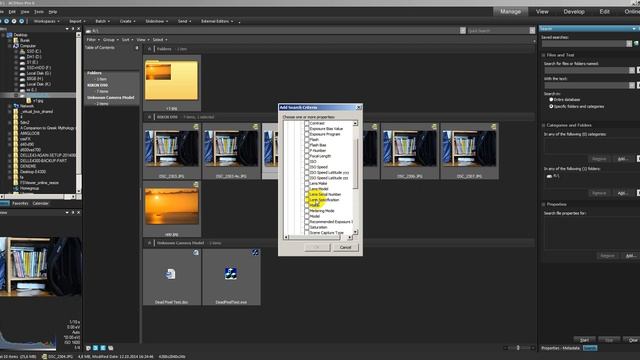Select the Computer node in folder tree
This screenshot has width=640, height=360.
[28, 46]
